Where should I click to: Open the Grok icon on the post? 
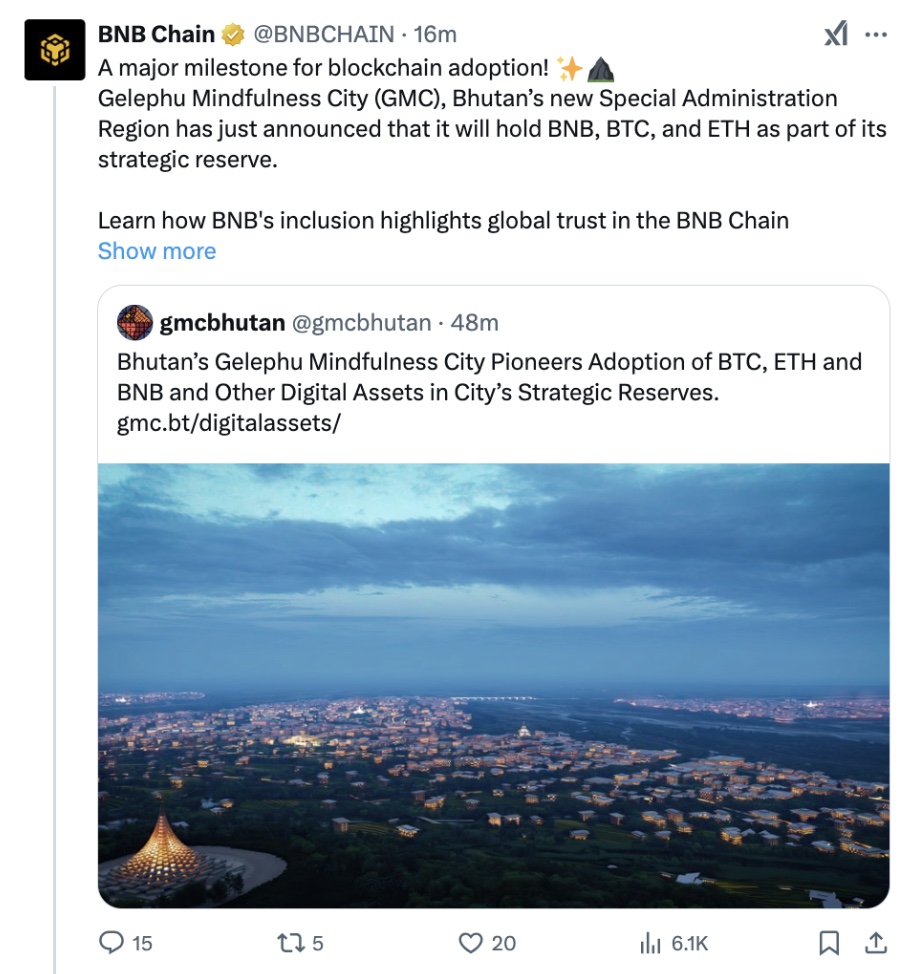point(836,35)
